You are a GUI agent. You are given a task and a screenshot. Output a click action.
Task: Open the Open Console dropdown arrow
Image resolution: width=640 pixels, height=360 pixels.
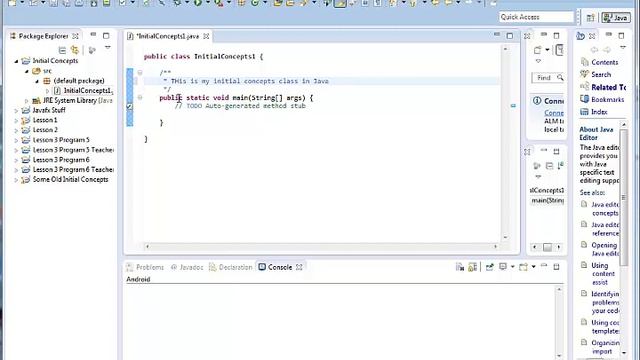[533, 267]
